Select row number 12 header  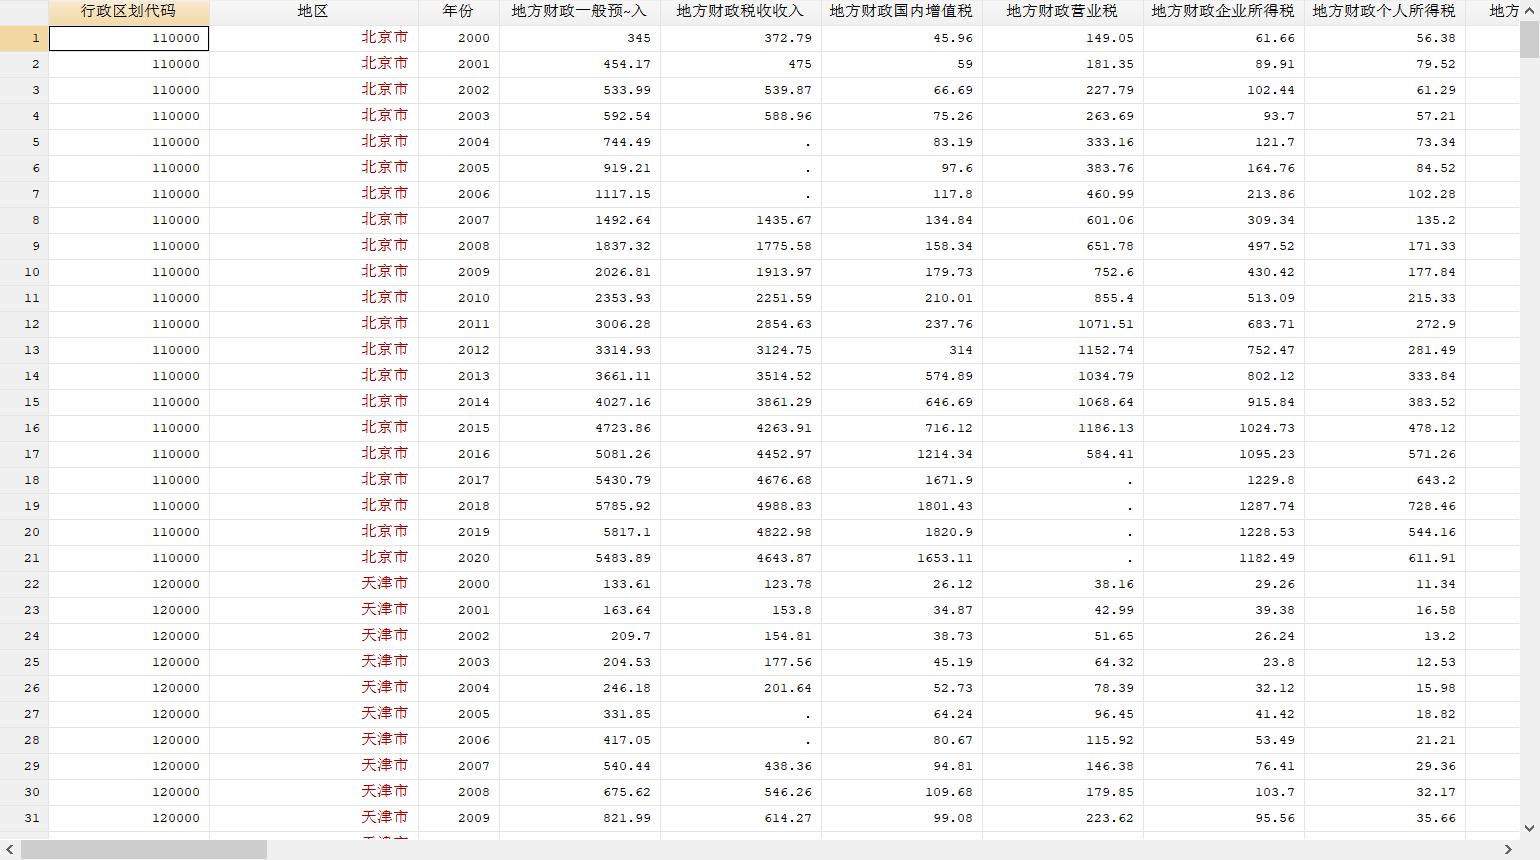click(x=24, y=324)
